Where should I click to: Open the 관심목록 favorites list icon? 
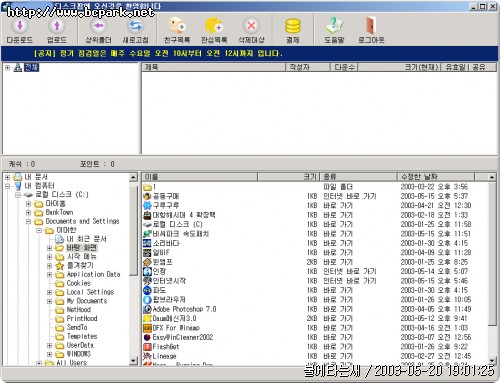(214, 26)
